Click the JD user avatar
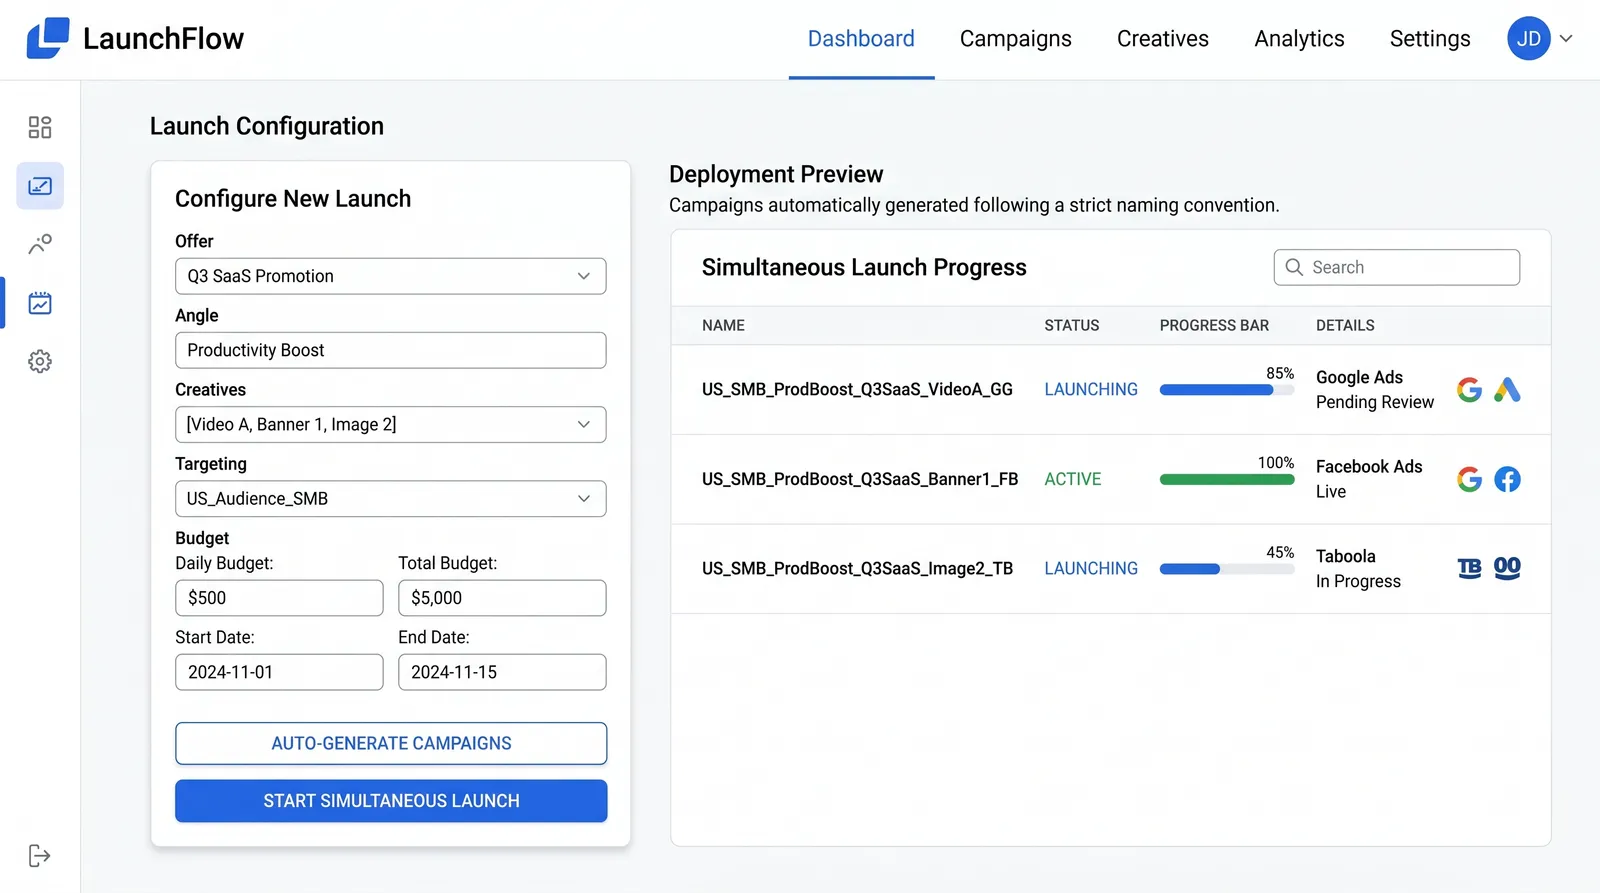1600x893 pixels. pyautogui.click(x=1528, y=39)
